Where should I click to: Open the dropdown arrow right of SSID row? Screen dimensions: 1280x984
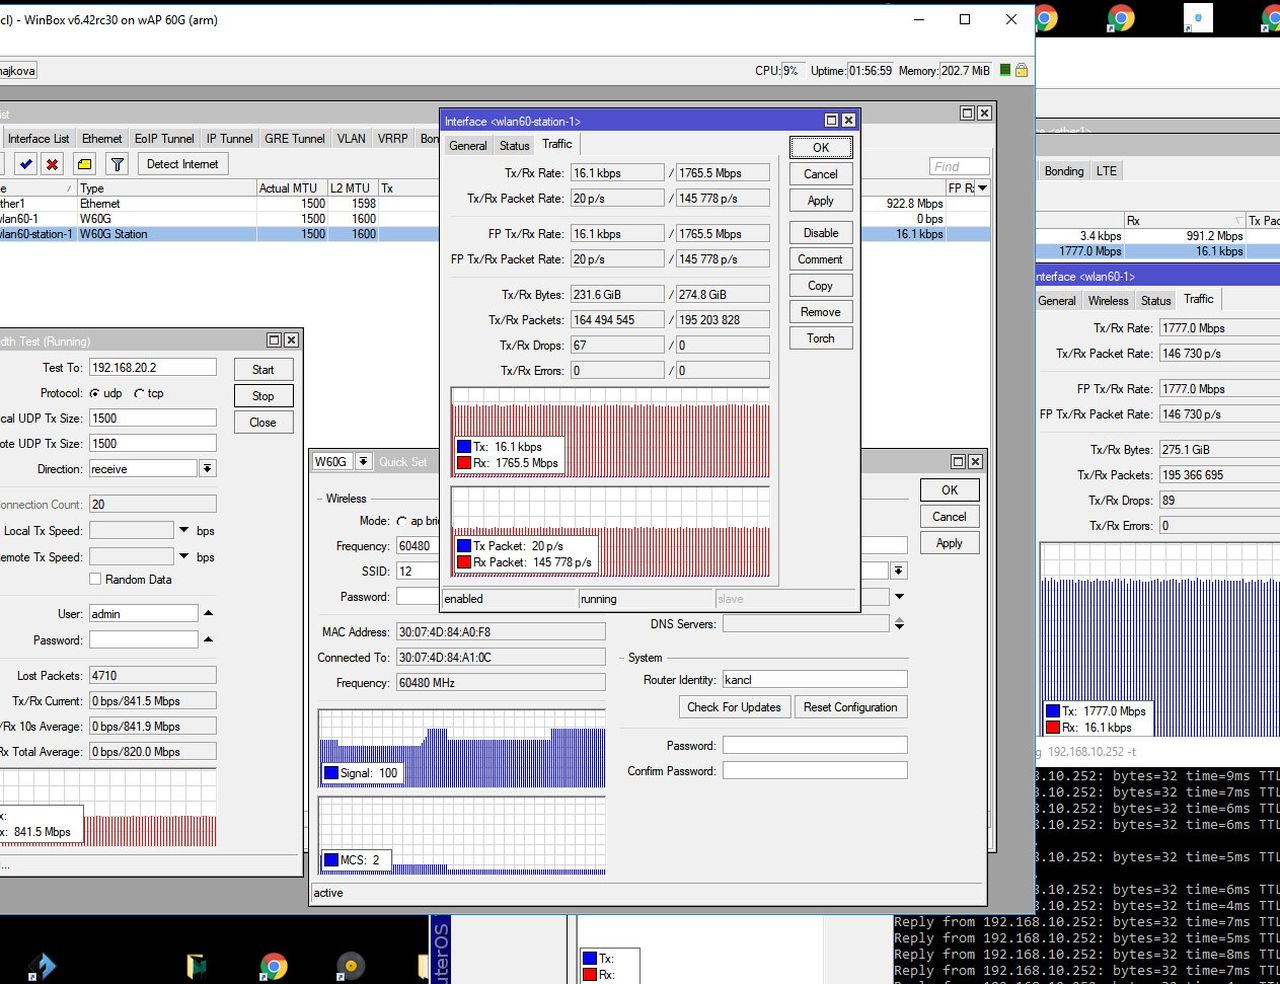899,571
